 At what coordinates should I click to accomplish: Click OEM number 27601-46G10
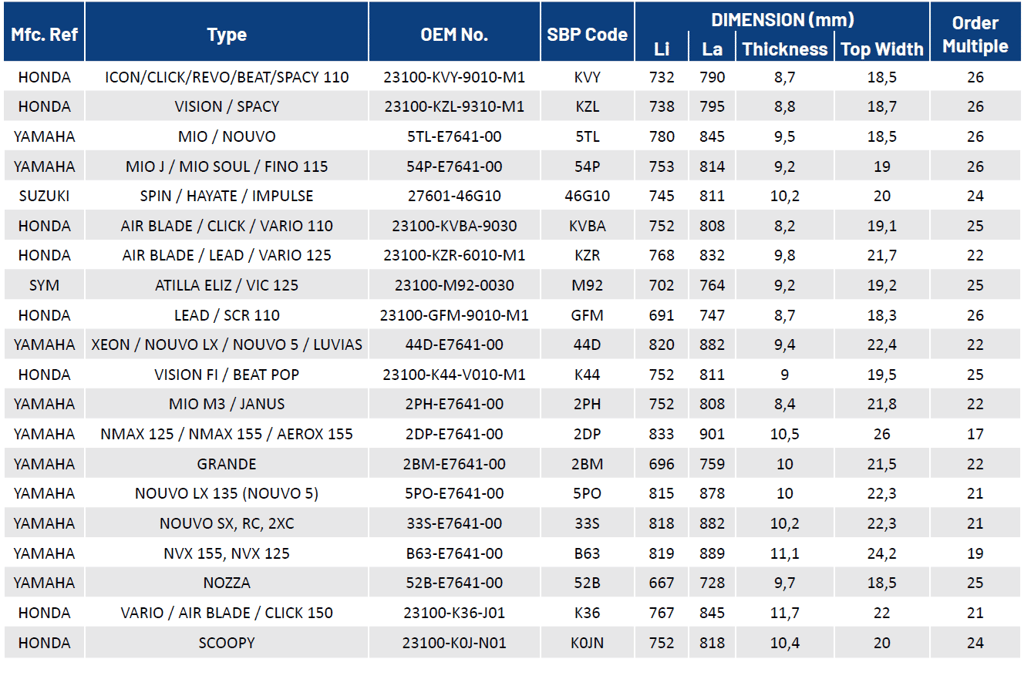point(454,196)
